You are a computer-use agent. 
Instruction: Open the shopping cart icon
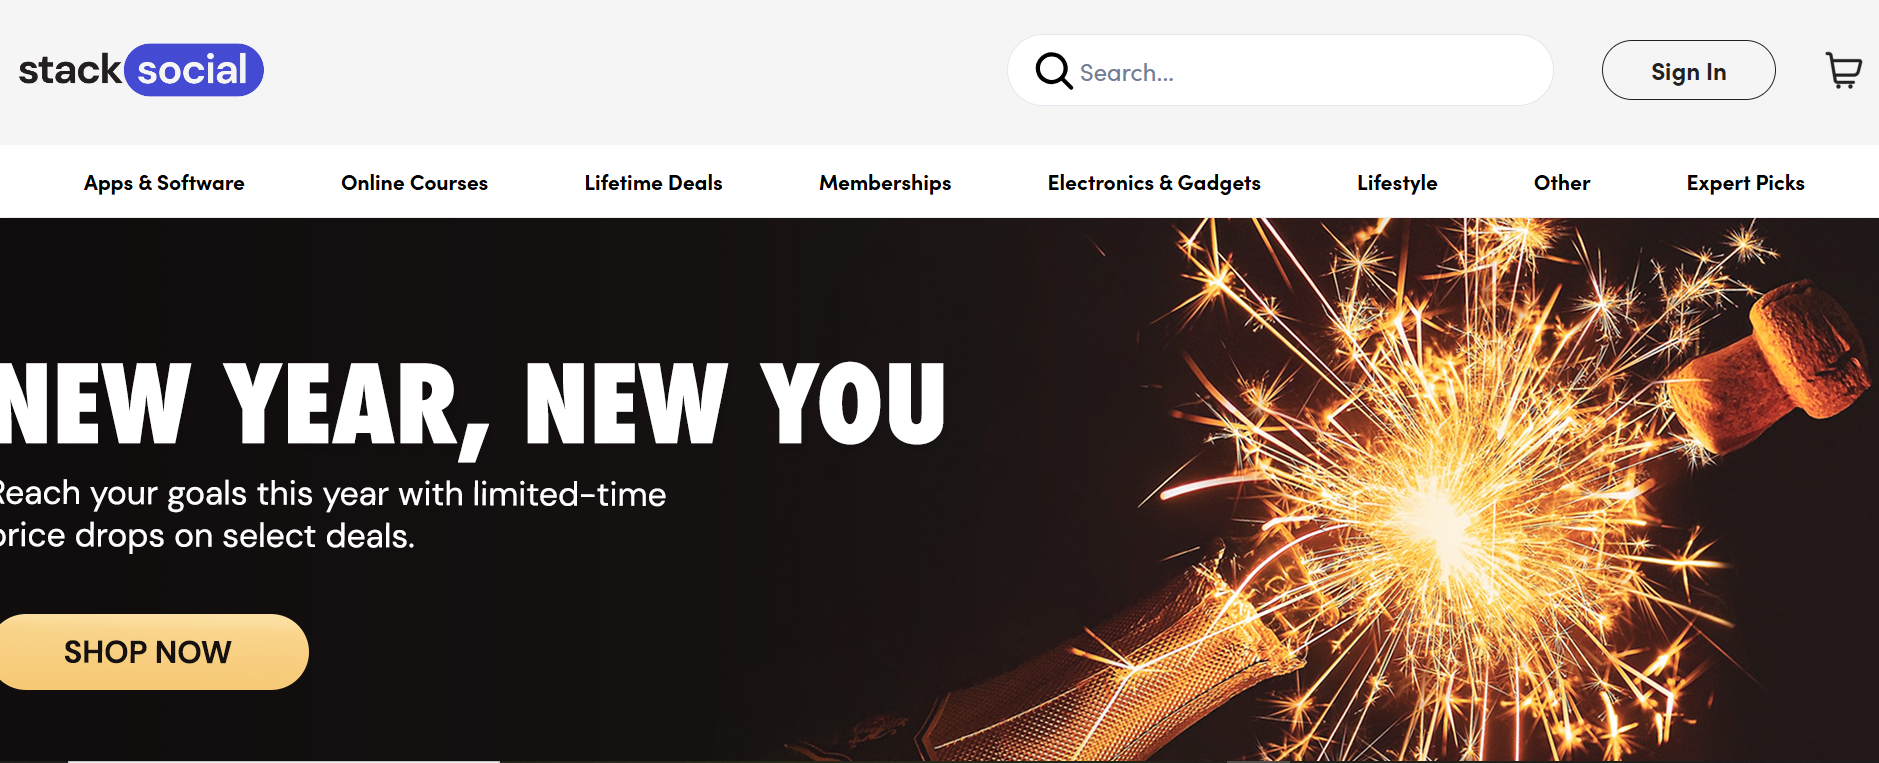coord(1843,71)
